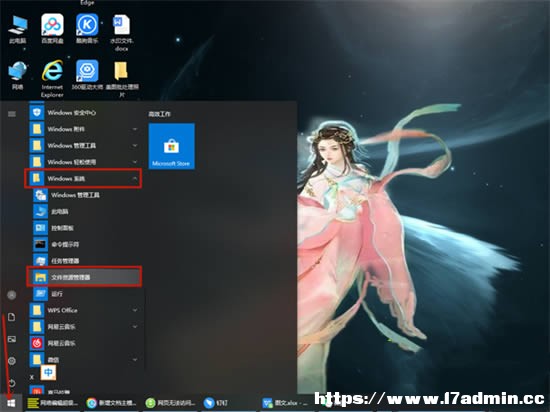The height and width of the screenshot is (412, 550).
Task: Open Settings gear in Start sidebar
Action: [12, 361]
